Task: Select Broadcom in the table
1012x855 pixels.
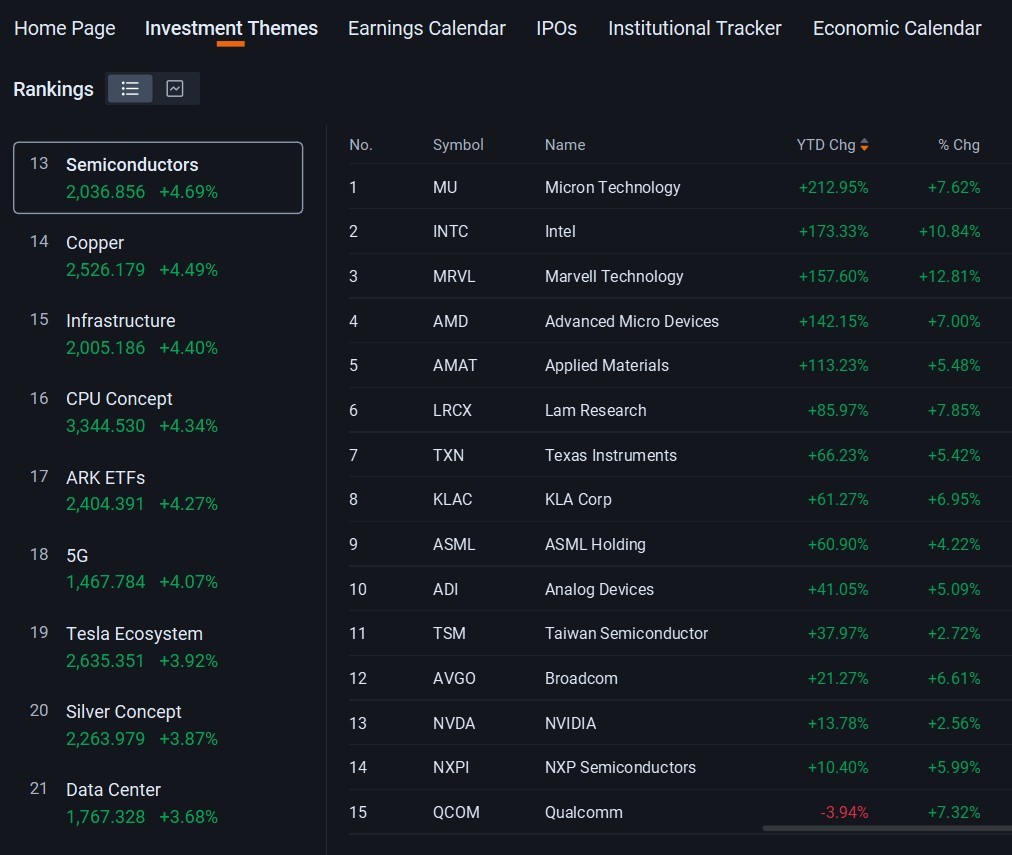Action: [x=581, y=678]
